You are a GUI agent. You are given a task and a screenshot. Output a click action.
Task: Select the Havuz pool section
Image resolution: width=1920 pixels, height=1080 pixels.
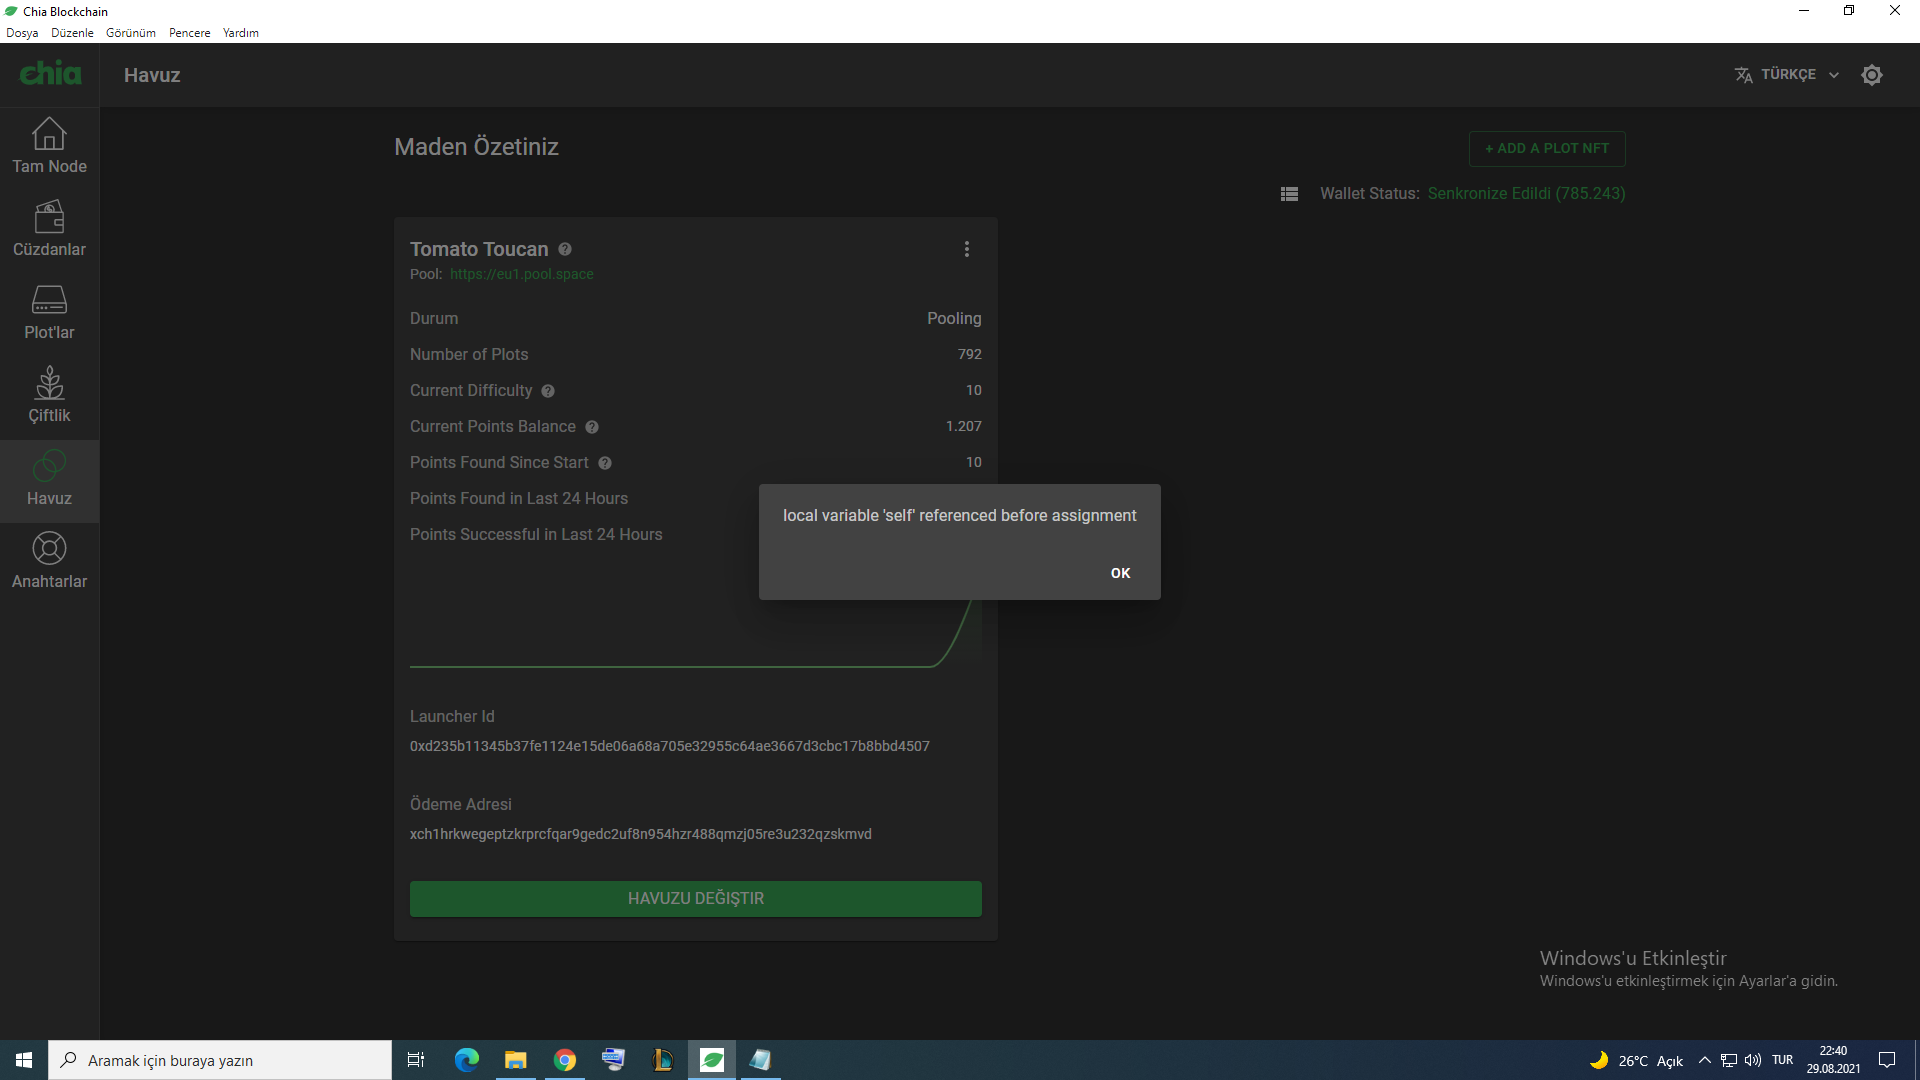(x=49, y=480)
